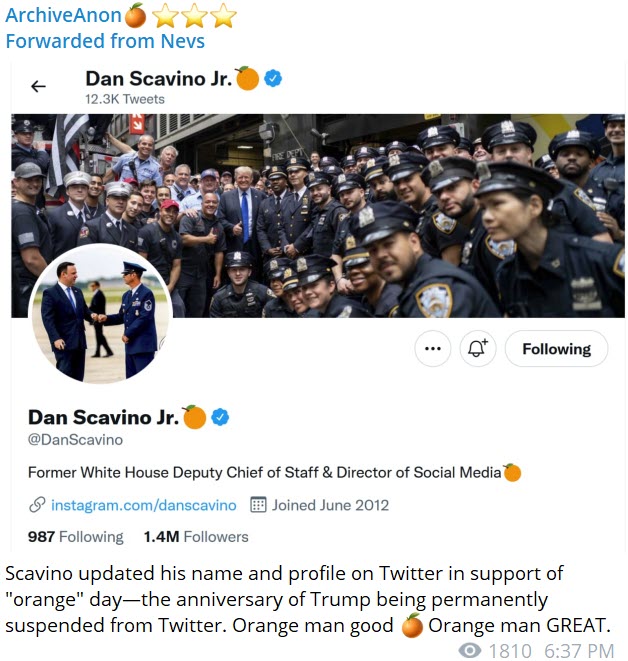Open the 987 Following list
The width and height of the screenshot is (628, 661).
coord(76,537)
